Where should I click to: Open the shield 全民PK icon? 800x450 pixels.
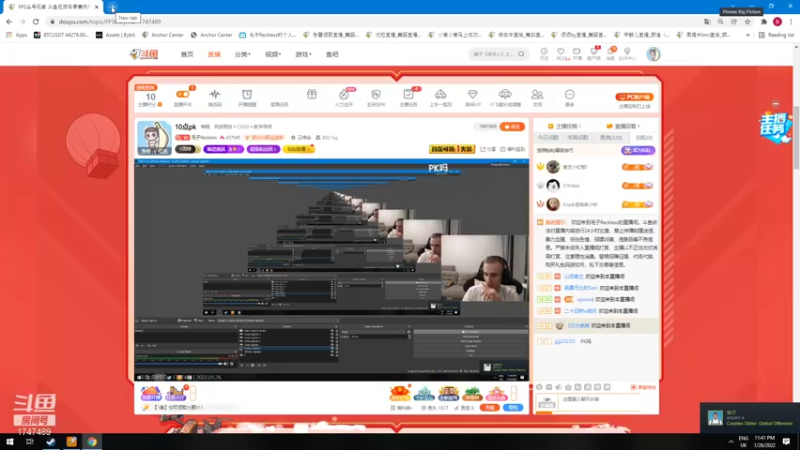pos(376,94)
